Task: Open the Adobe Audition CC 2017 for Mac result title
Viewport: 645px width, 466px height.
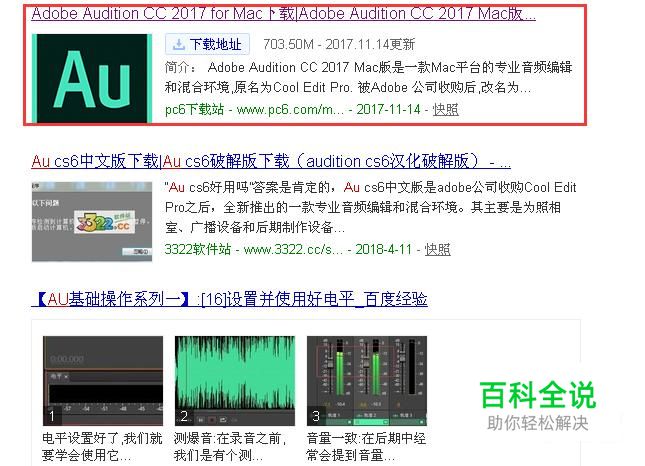Action: pos(283,14)
